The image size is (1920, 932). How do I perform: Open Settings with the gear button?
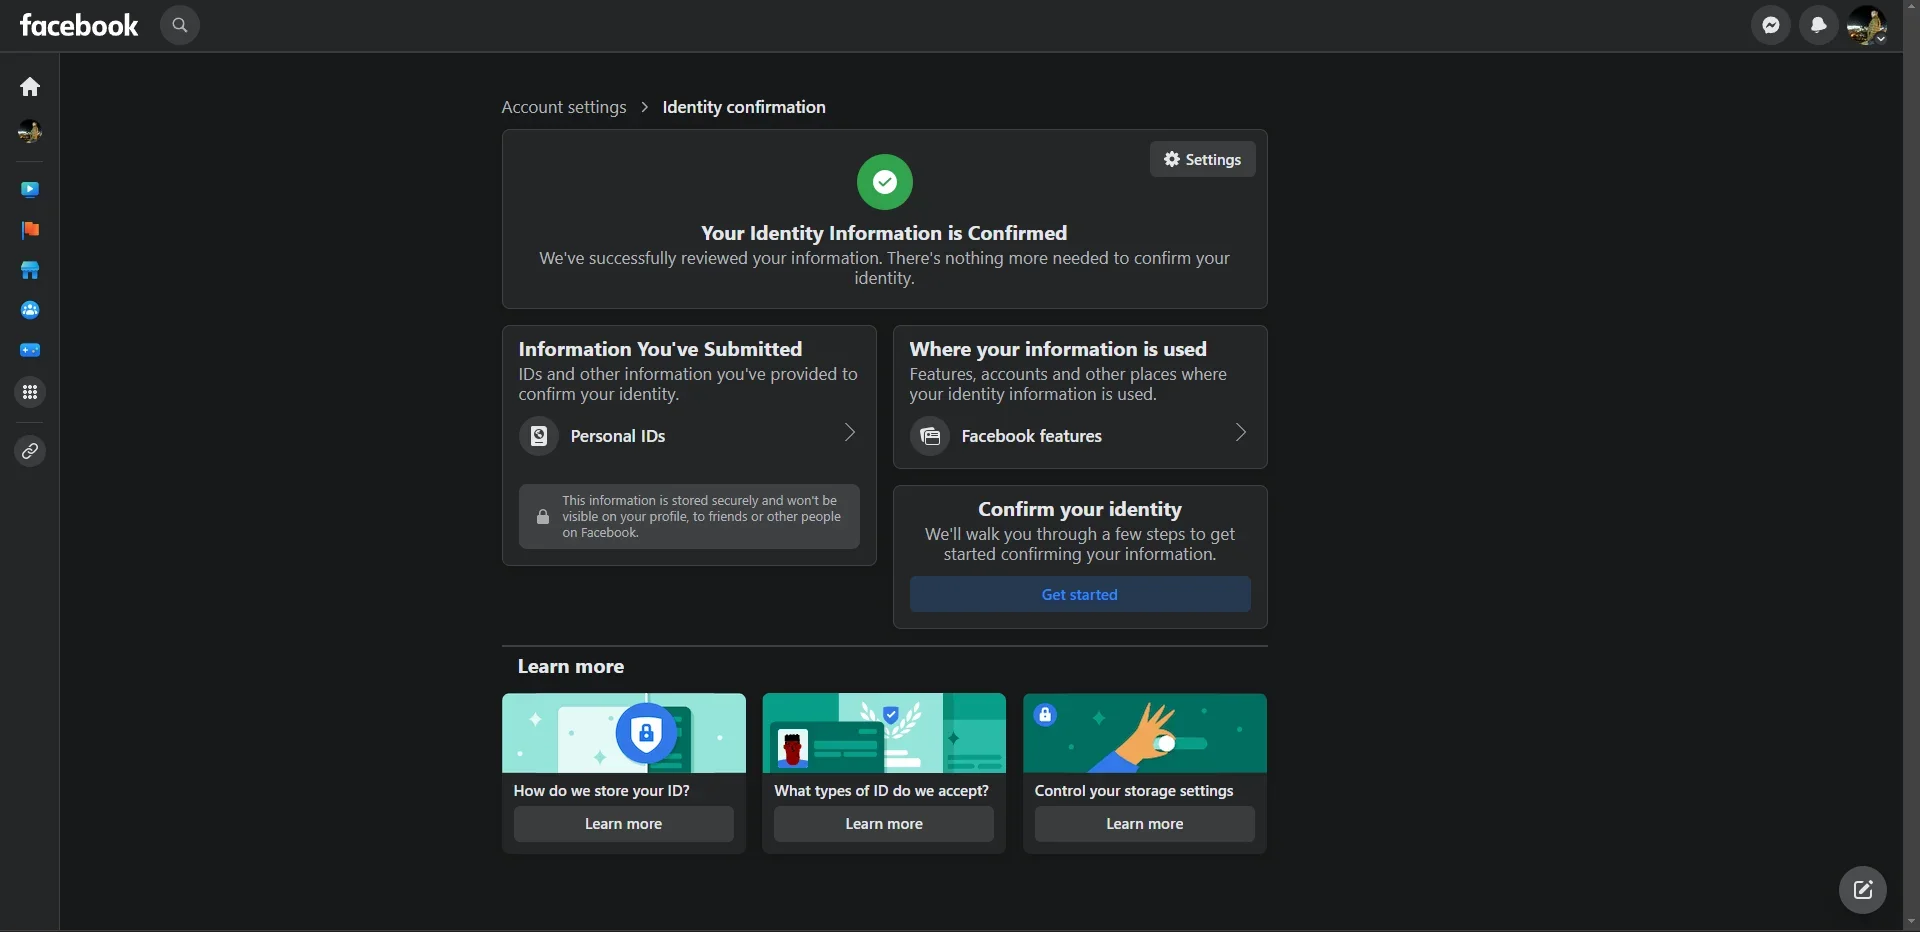[x=1202, y=159]
